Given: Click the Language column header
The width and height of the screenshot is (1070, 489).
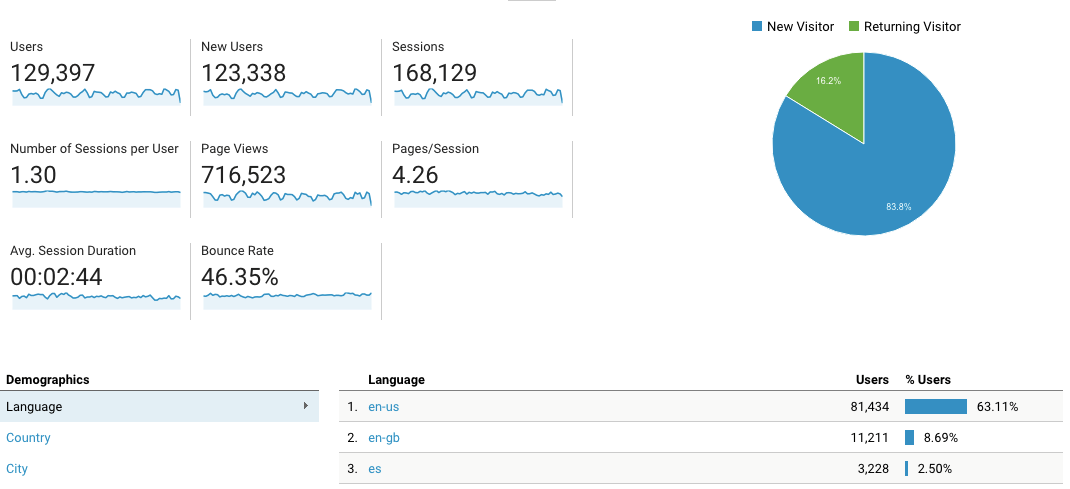Looking at the screenshot, I should (x=396, y=379).
